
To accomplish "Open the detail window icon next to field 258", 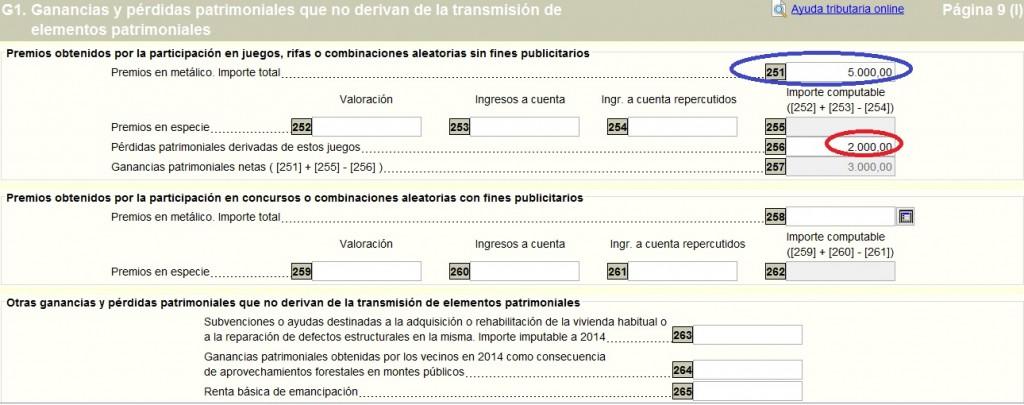I will [905, 217].
